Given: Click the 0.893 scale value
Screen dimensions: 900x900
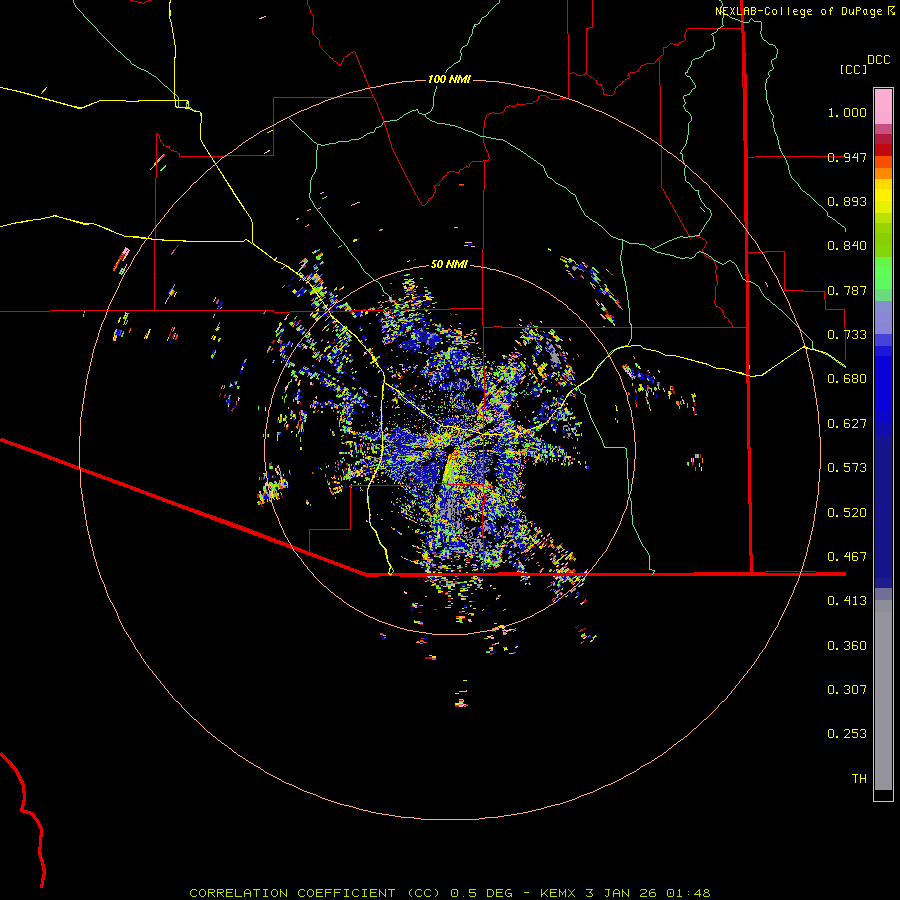Looking at the screenshot, I should click(x=847, y=201).
